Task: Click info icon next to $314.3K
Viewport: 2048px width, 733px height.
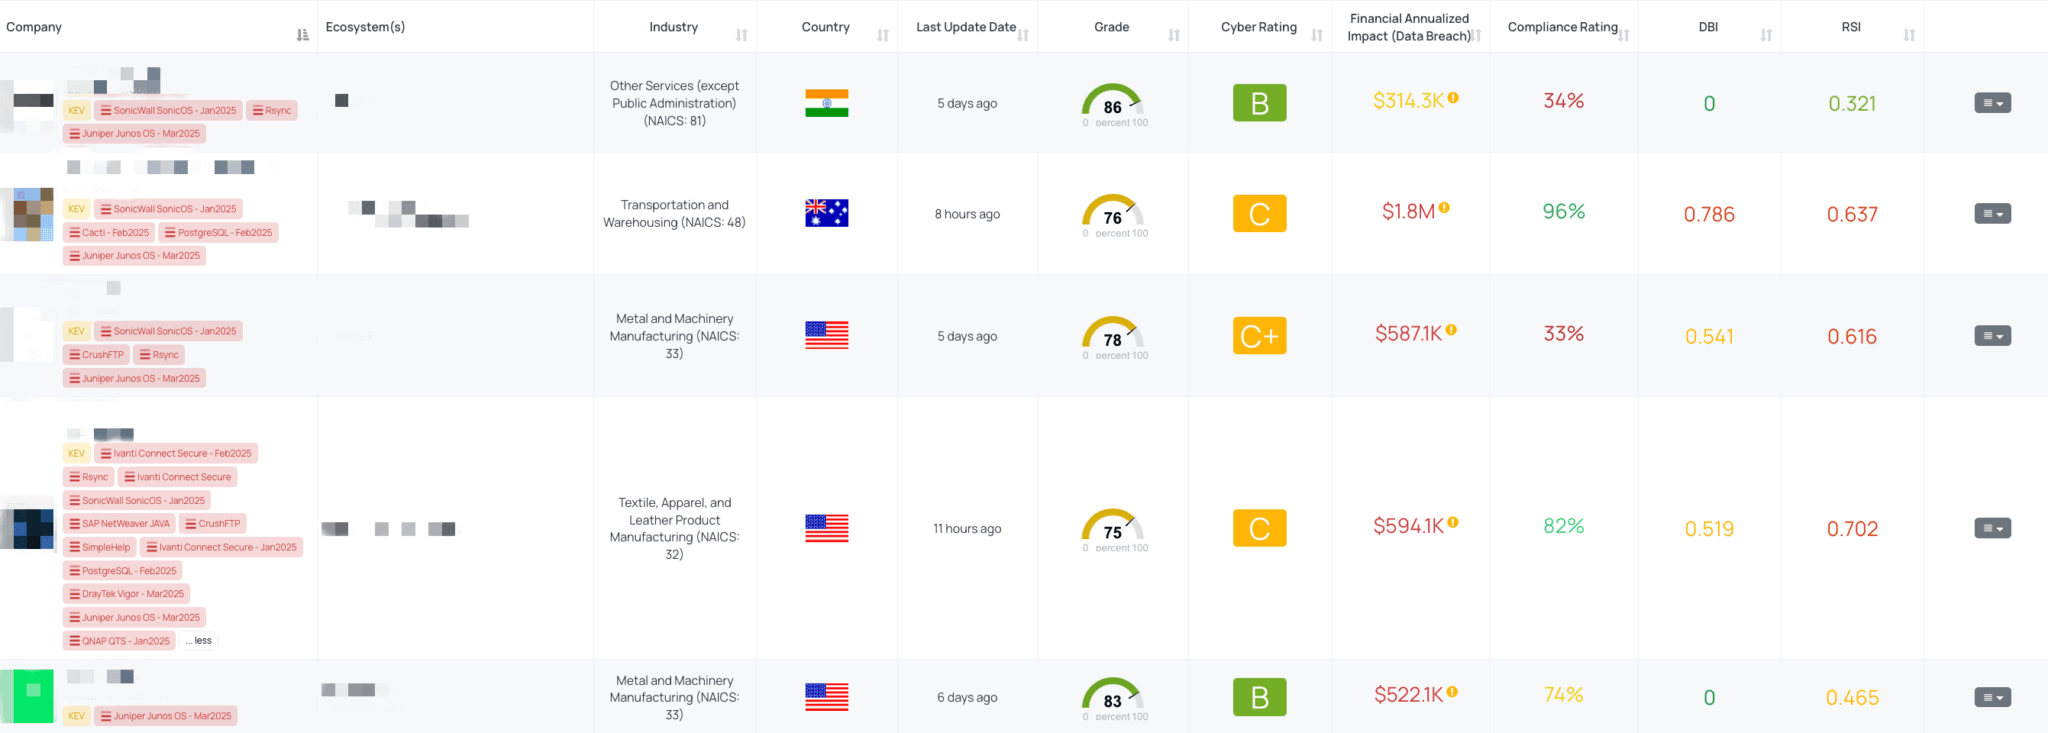Action: (1453, 98)
